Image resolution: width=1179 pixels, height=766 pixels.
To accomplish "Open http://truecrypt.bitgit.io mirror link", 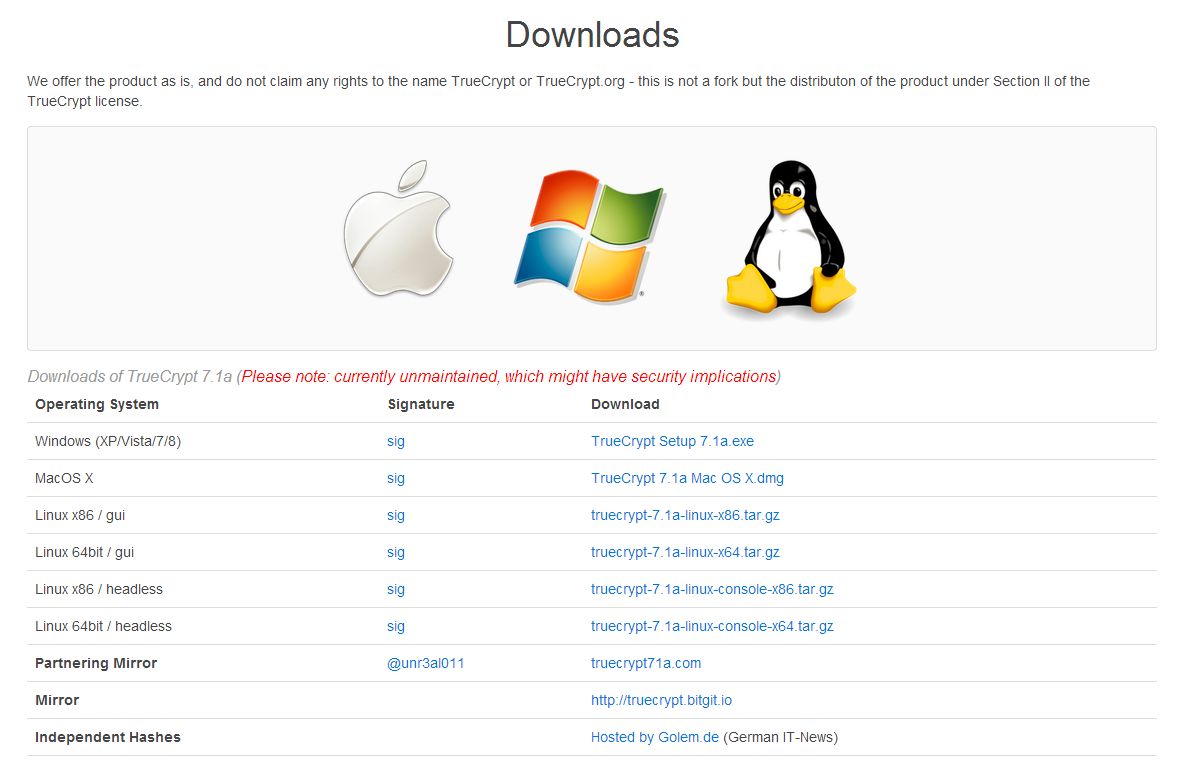I will tap(661, 700).
